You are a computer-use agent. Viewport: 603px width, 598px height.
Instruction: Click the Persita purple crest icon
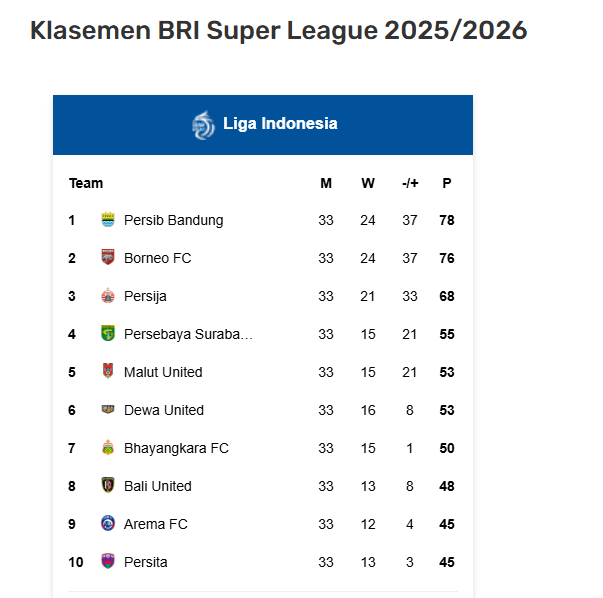coord(108,561)
